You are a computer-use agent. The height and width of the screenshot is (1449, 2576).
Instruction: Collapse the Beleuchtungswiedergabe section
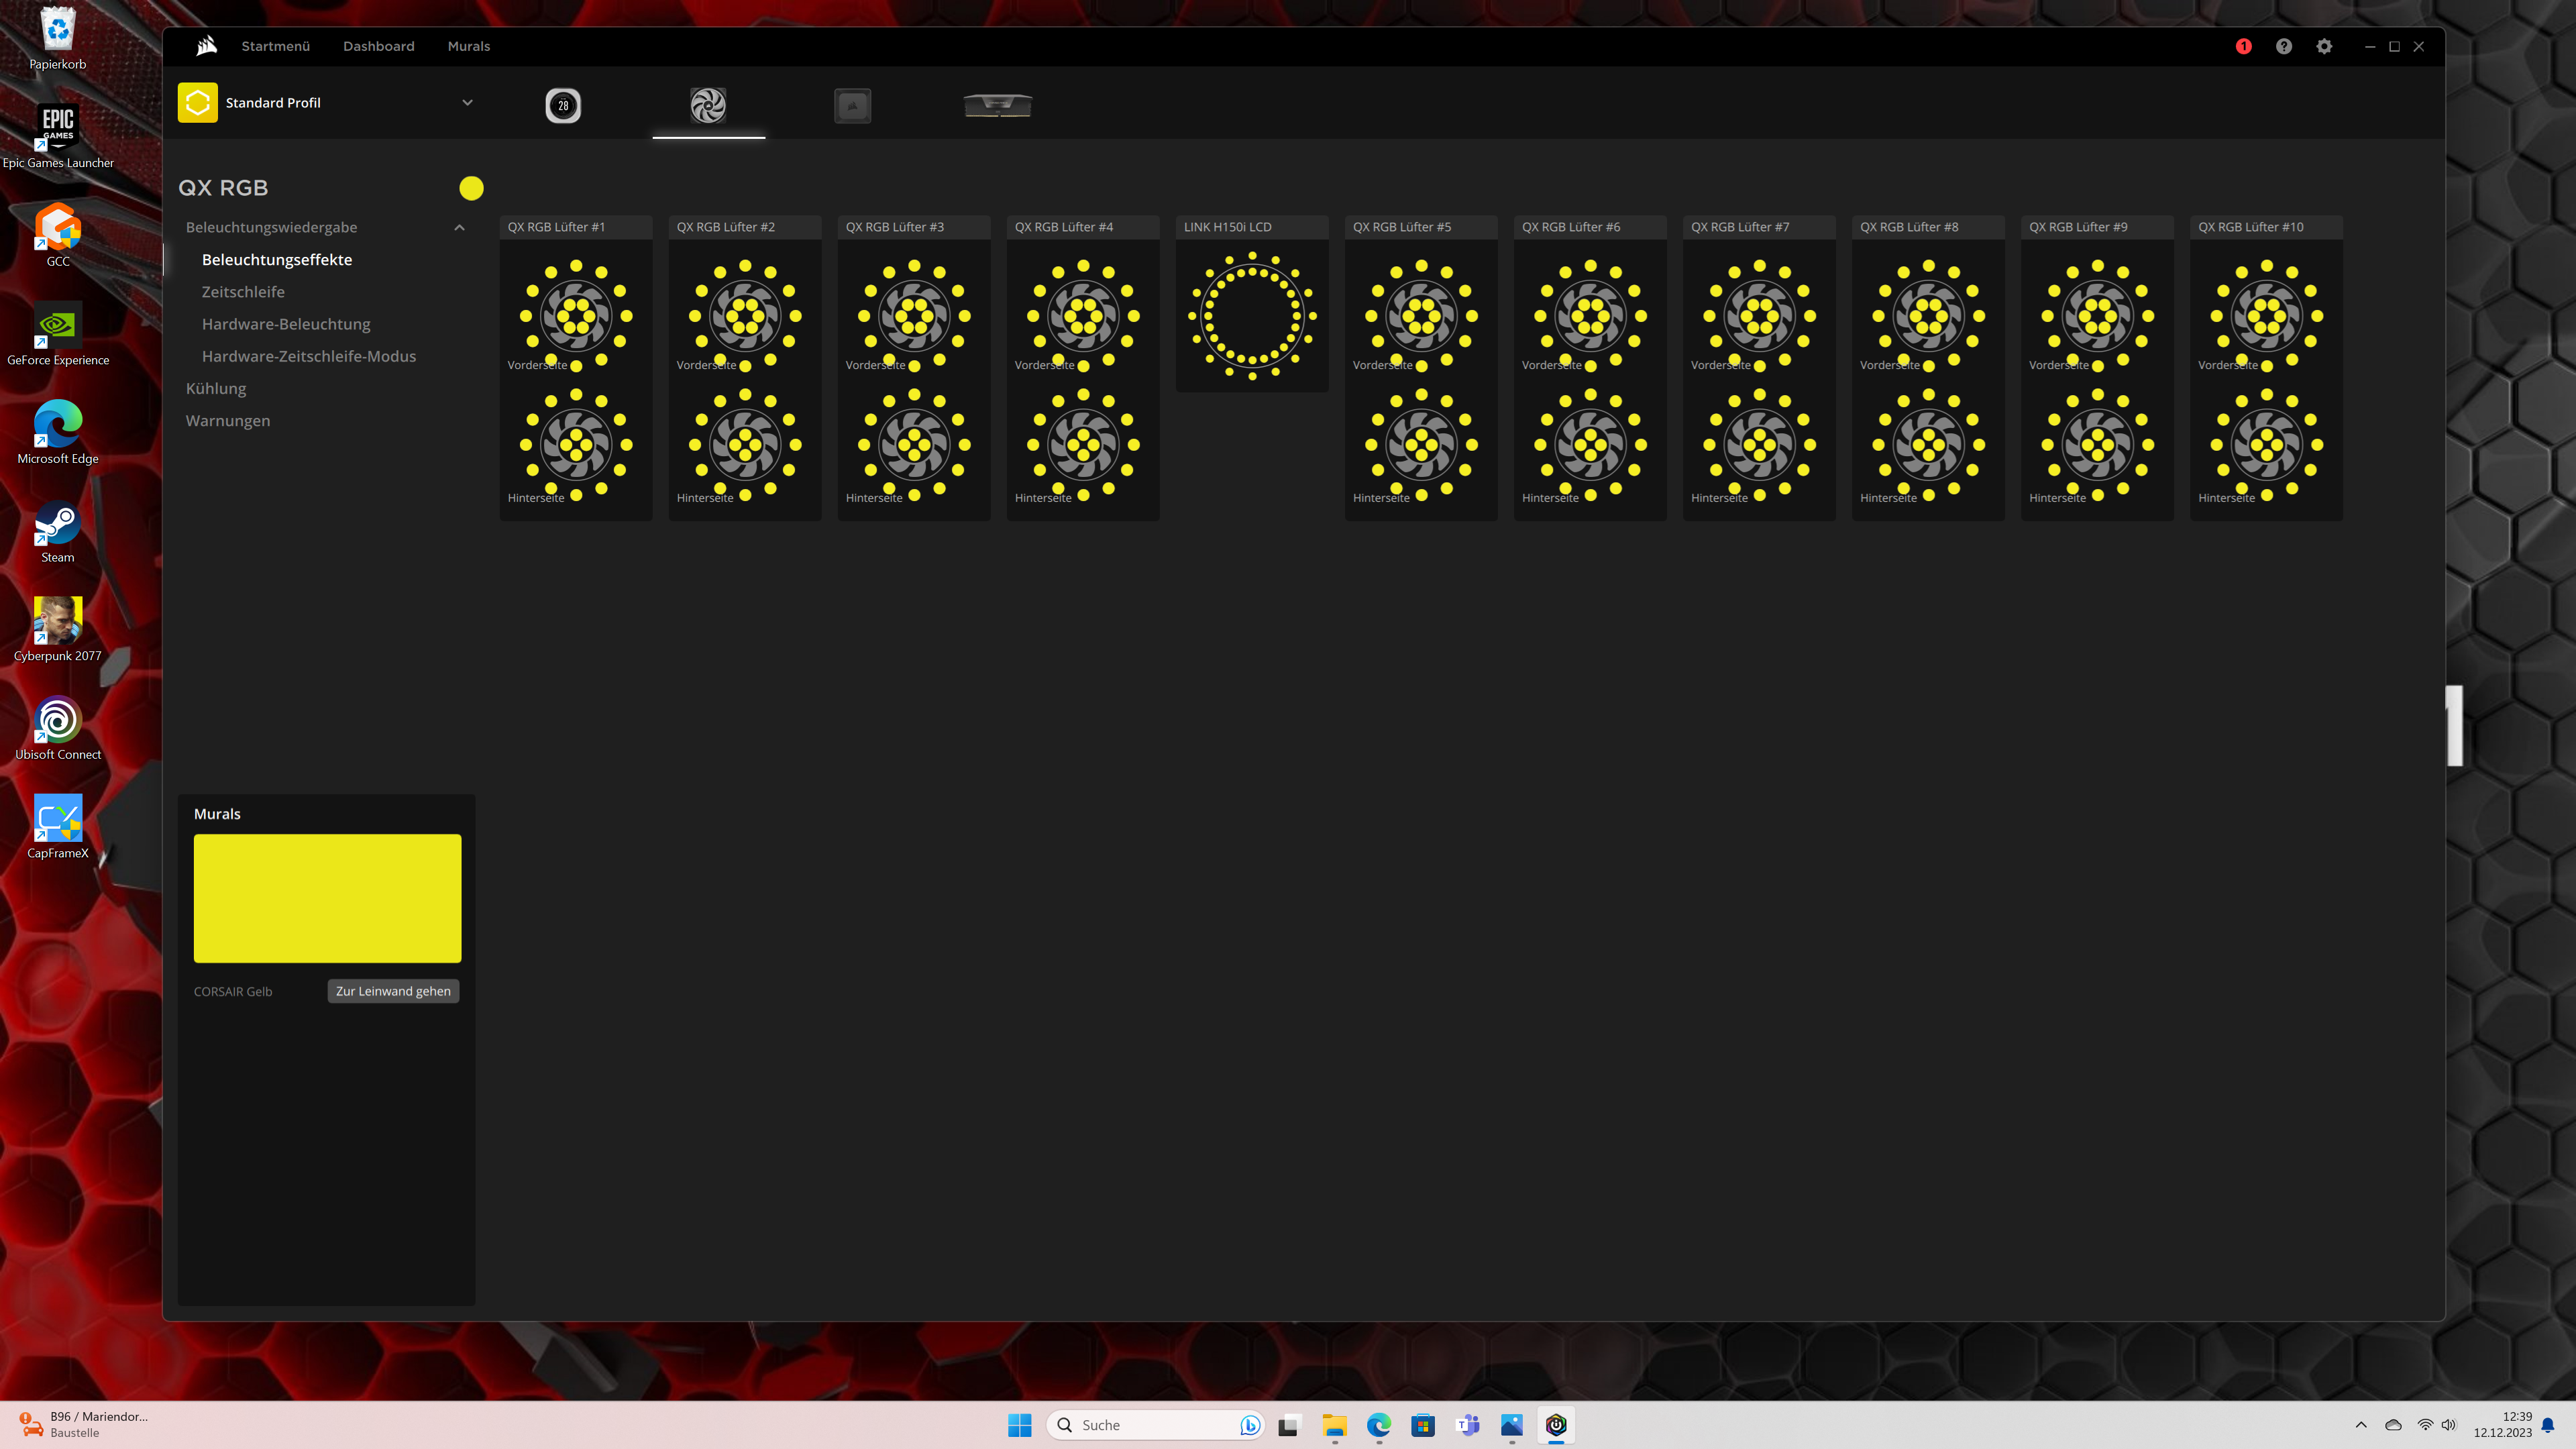pos(460,227)
